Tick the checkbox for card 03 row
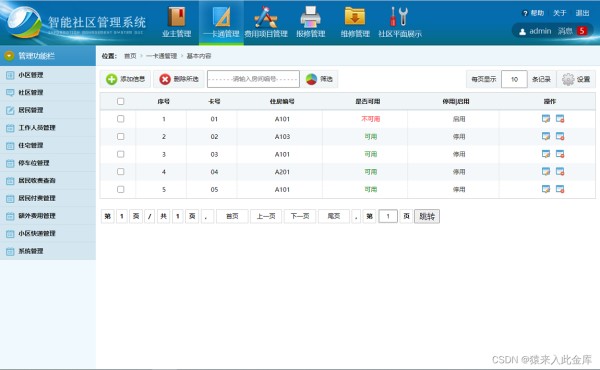Viewport: 600px width, 370px height. pyautogui.click(x=121, y=154)
